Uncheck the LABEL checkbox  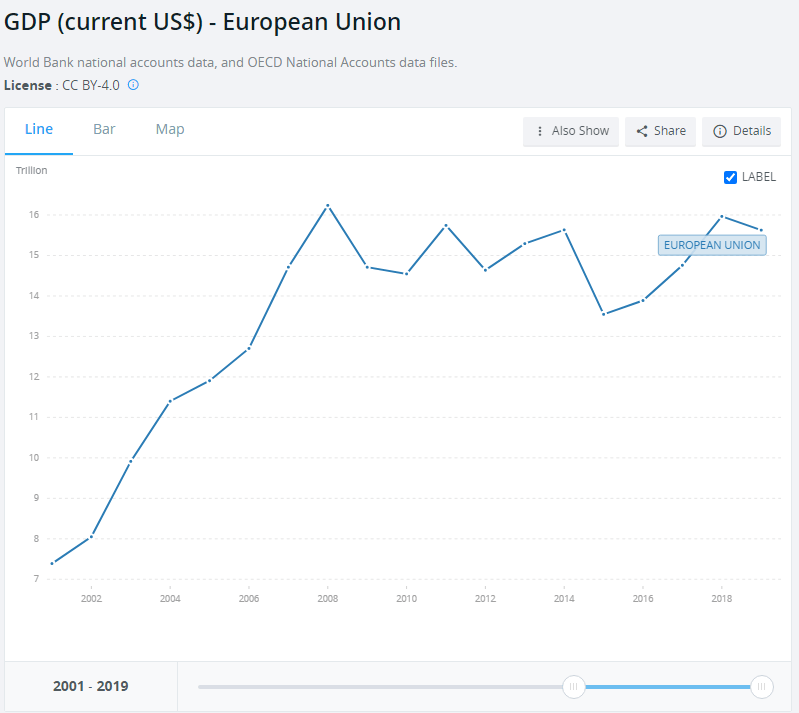coord(730,177)
